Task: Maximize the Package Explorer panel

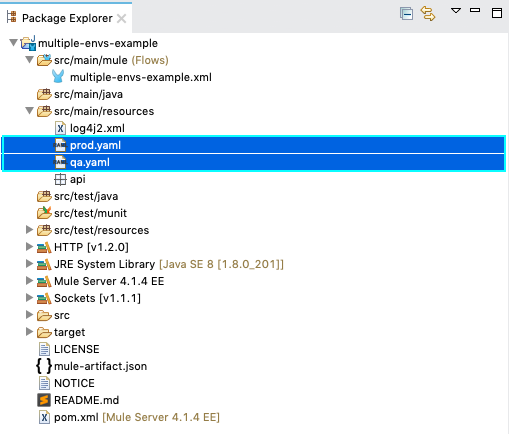Action: [x=497, y=13]
